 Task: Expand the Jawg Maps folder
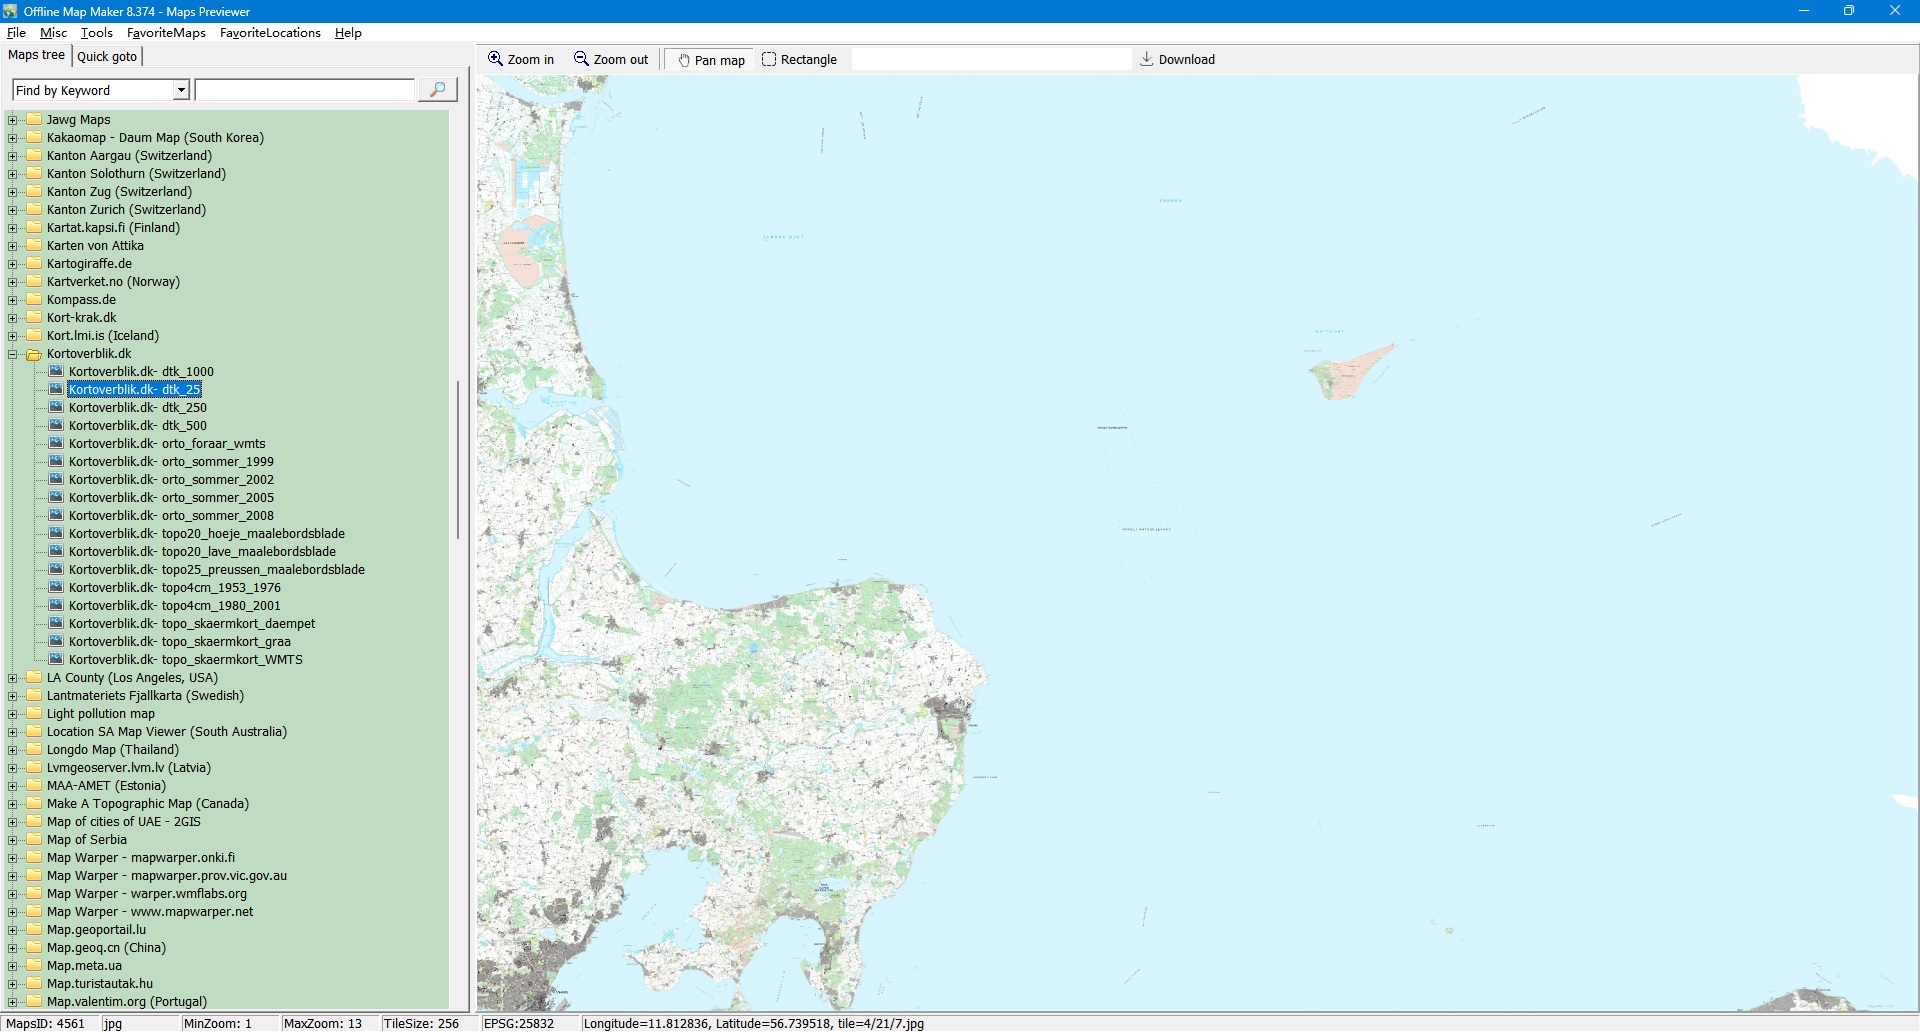pos(13,120)
